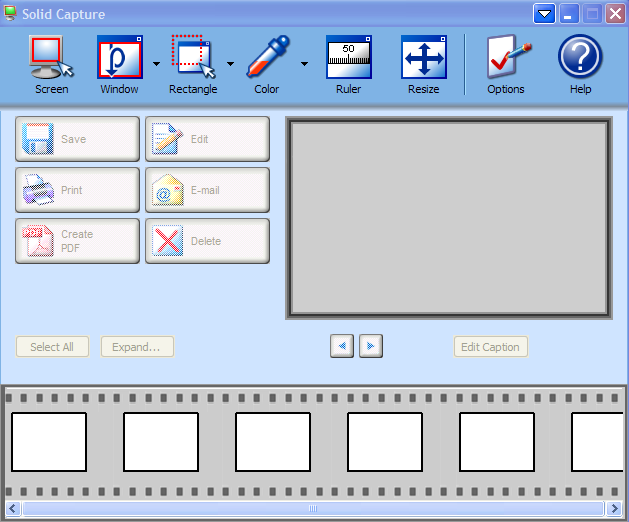This screenshot has height=522, width=629.
Task: Click the E-mail button
Action: 207,190
